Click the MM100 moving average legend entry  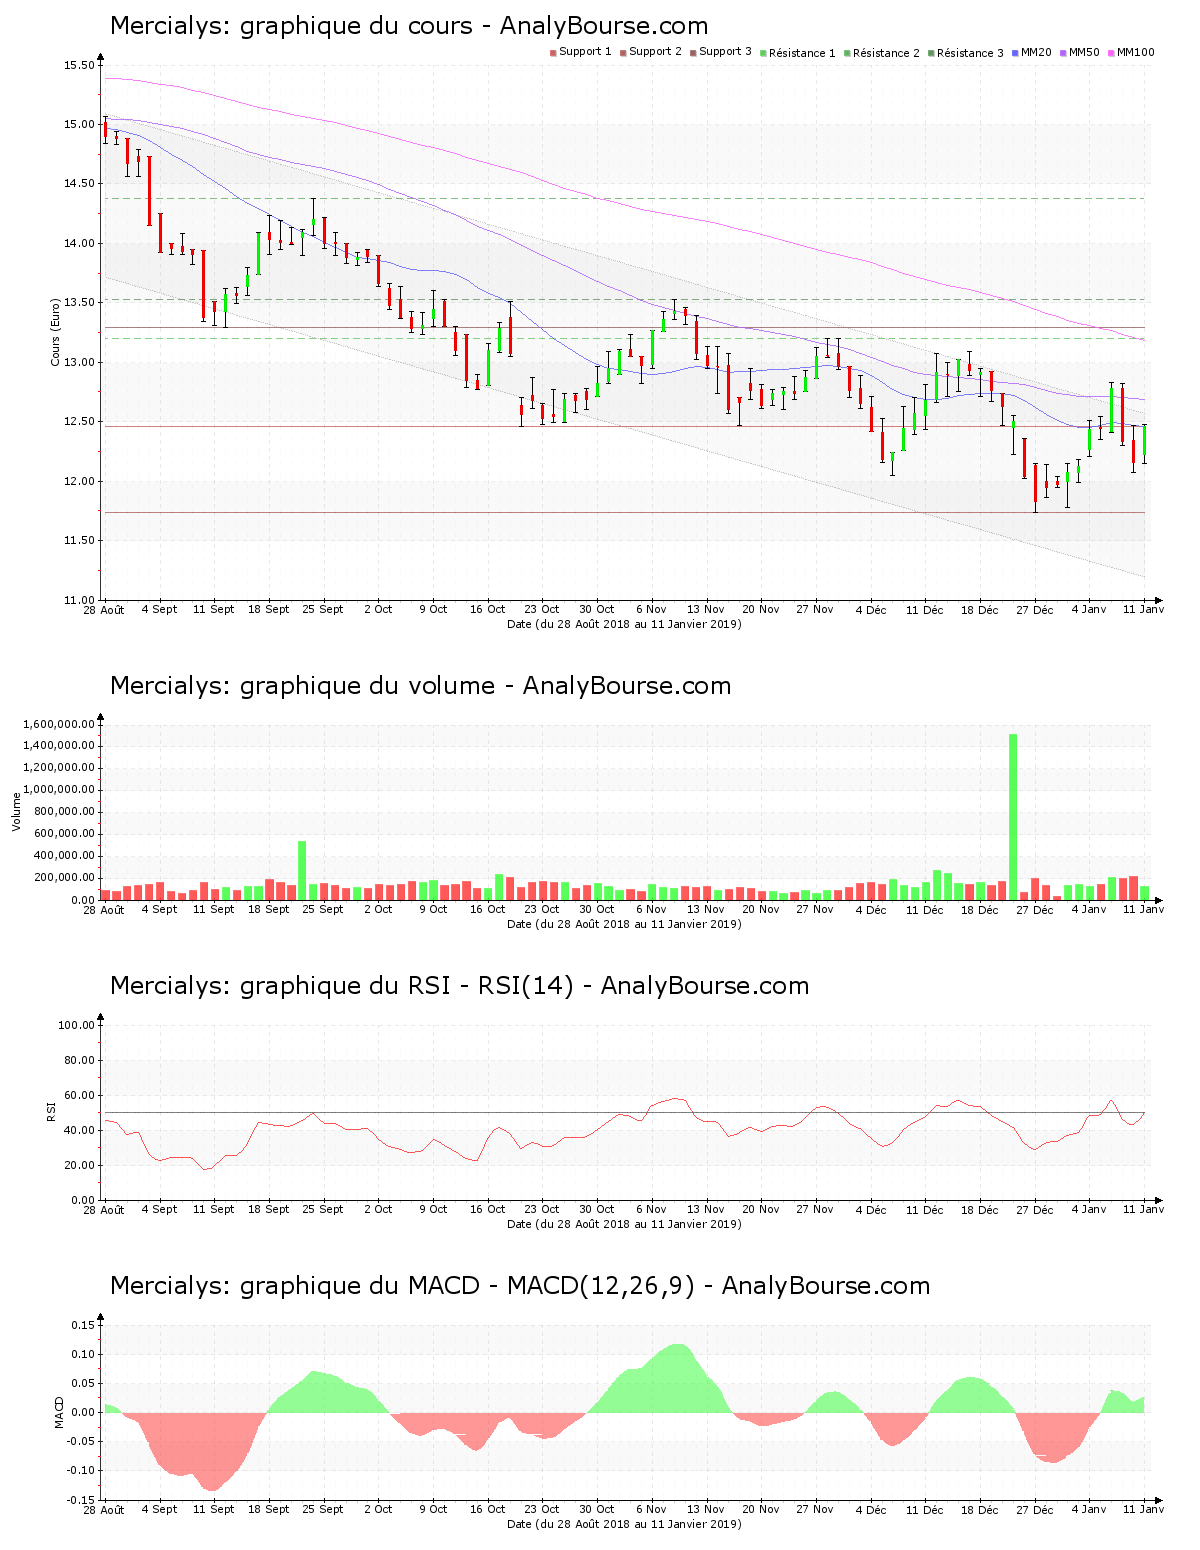1131,52
